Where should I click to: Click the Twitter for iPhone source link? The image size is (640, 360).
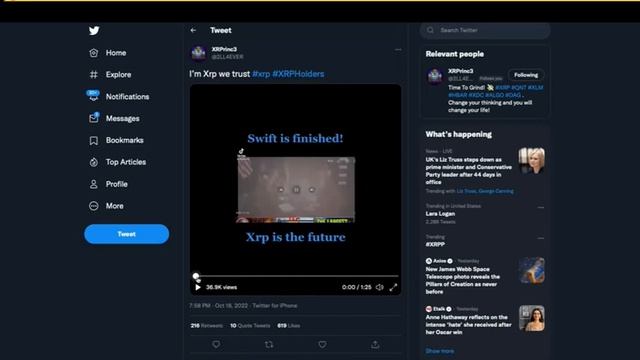point(275,306)
